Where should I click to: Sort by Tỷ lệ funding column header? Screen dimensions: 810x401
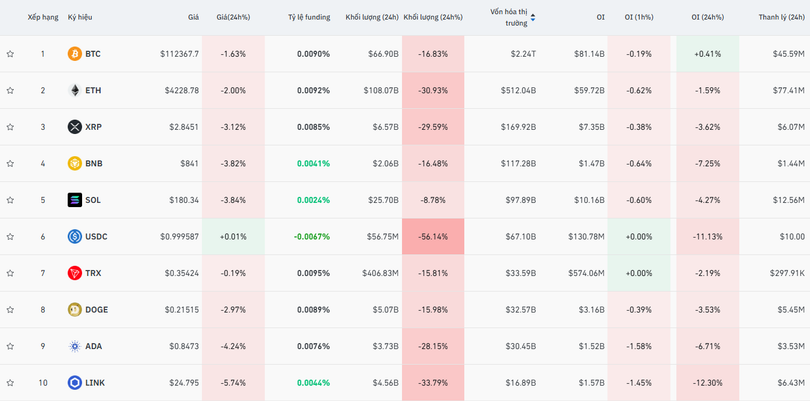(x=308, y=17)
